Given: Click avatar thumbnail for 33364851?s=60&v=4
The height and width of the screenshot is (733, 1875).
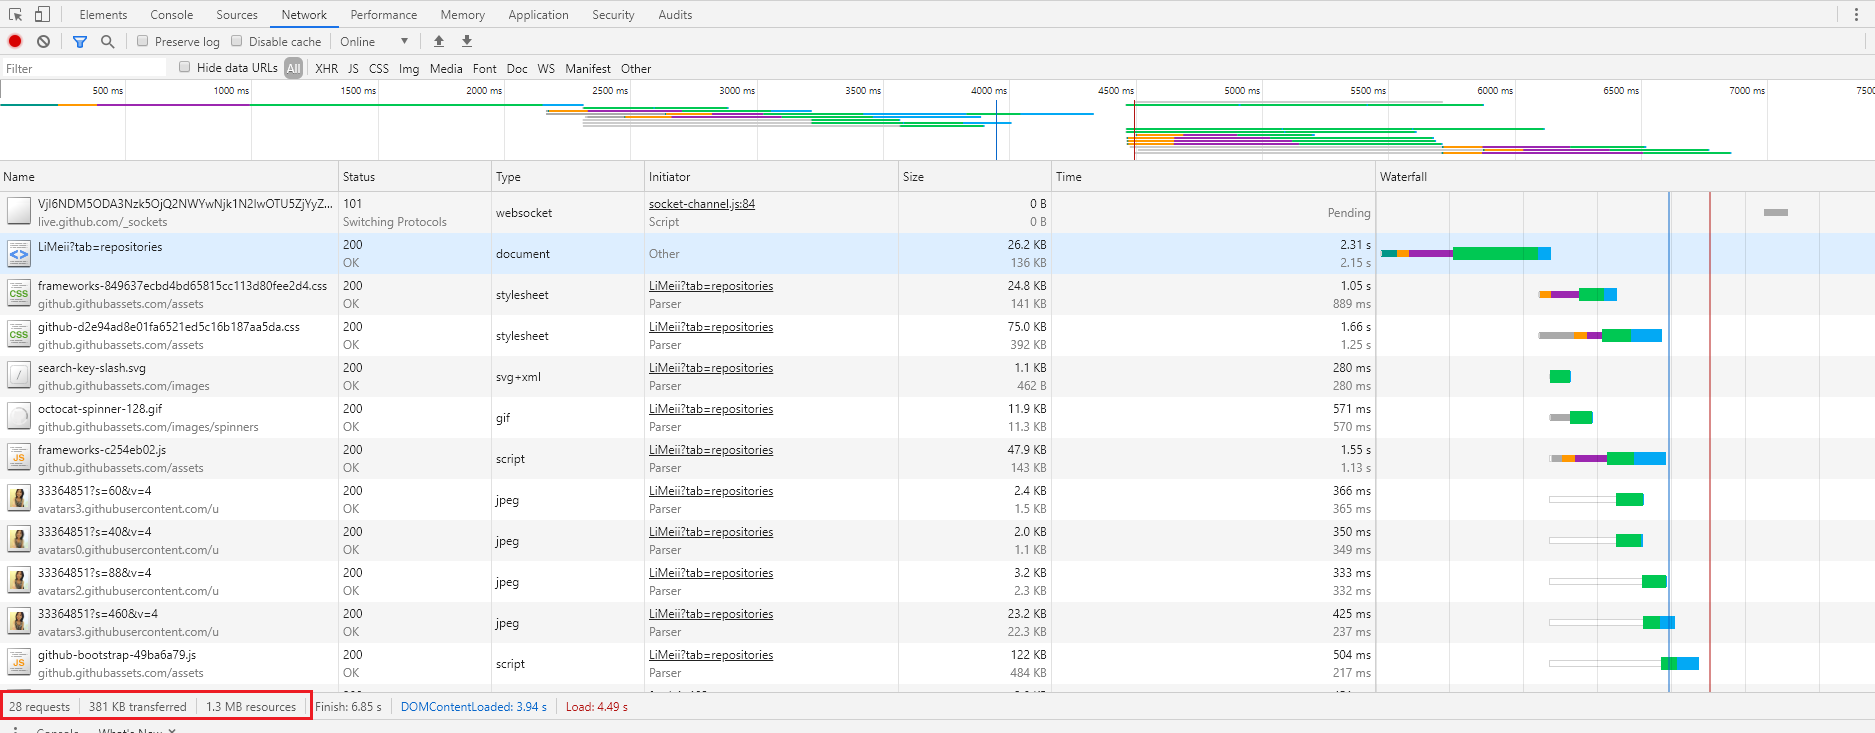Looking at the screenshot, I should coord(19,499).
